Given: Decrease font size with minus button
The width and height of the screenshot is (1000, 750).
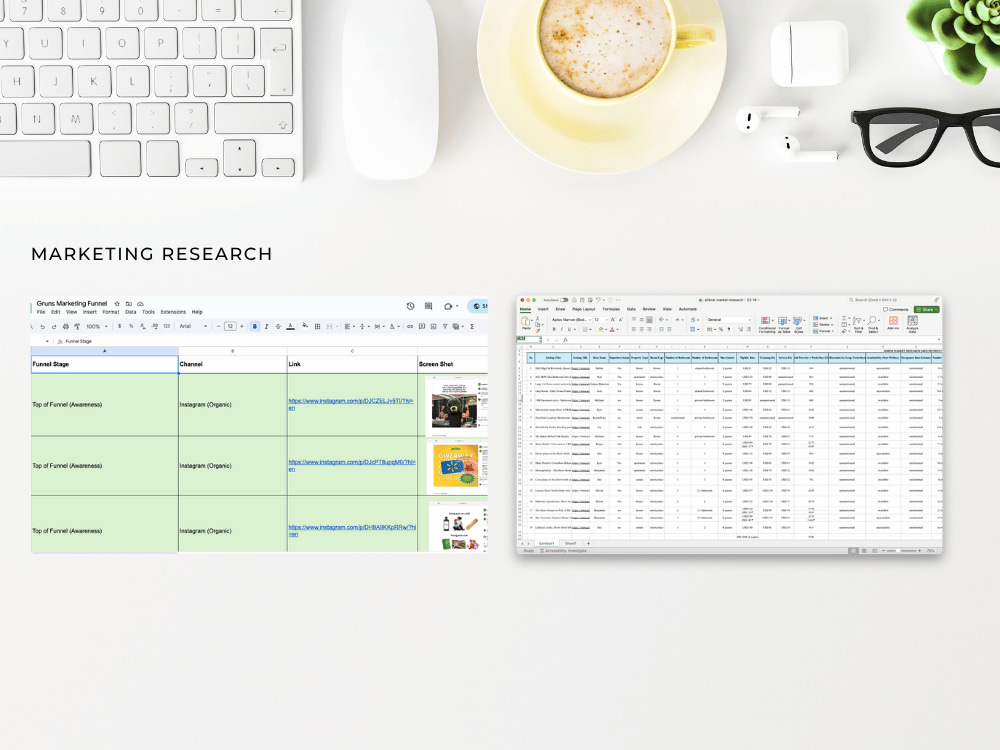Looking at the screenshot, I should (x=218, y=326).
